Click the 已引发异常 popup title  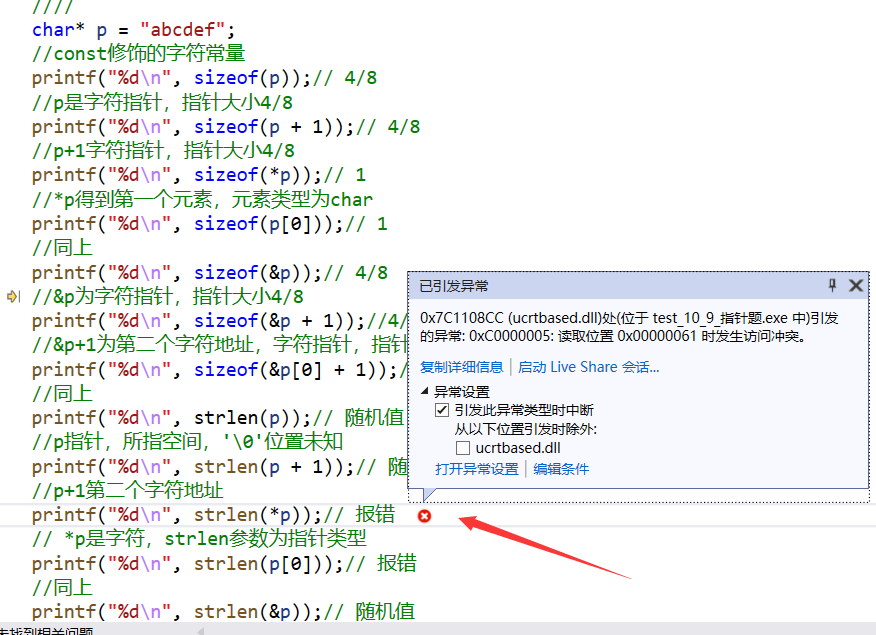pos(454,286)
